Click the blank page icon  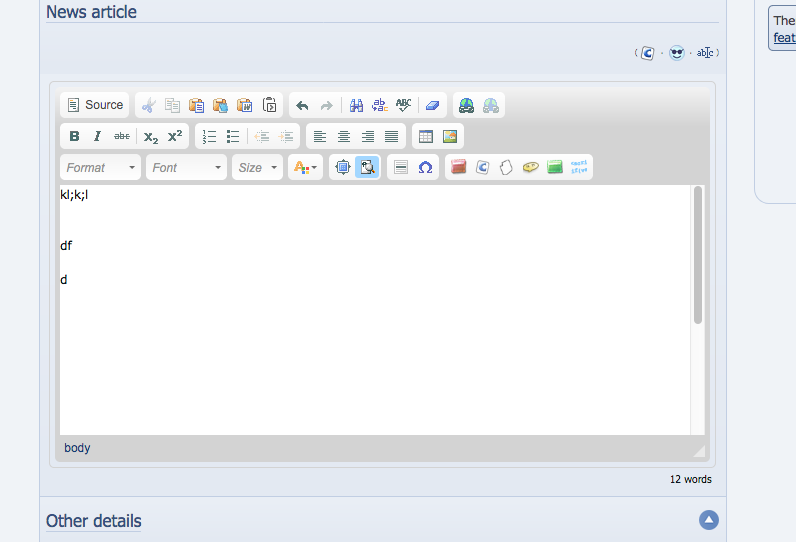click(506, 167)
